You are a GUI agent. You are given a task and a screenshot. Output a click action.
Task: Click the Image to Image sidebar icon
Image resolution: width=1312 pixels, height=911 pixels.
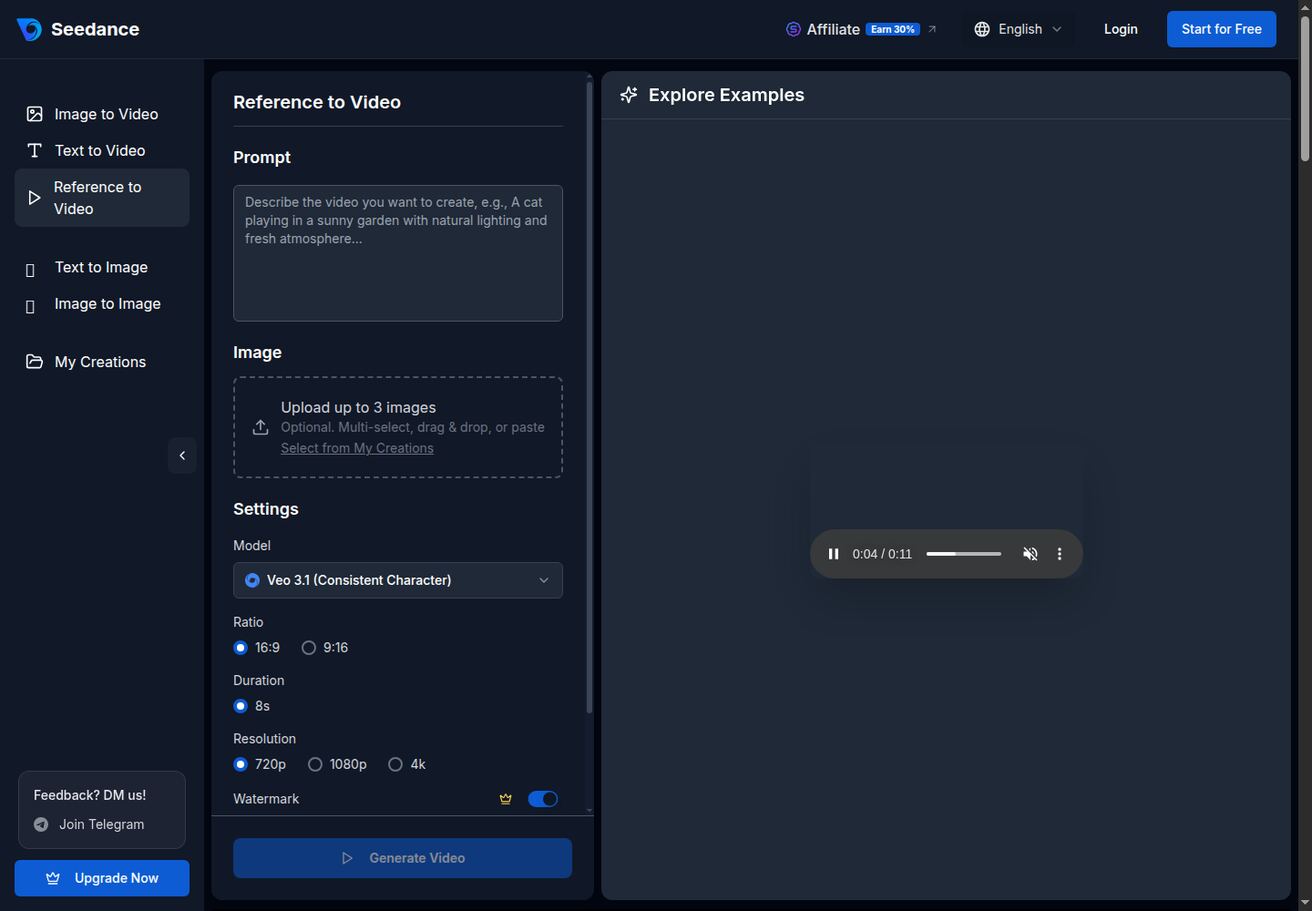pos(30,307)
